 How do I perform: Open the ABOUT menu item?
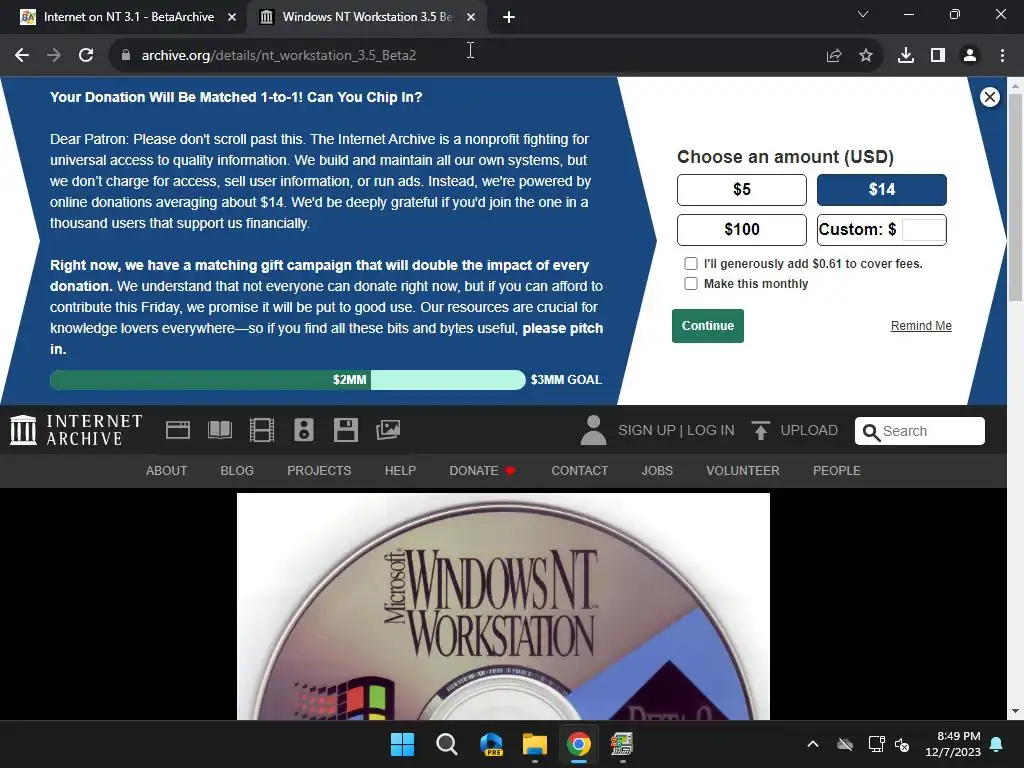point(167,471)
